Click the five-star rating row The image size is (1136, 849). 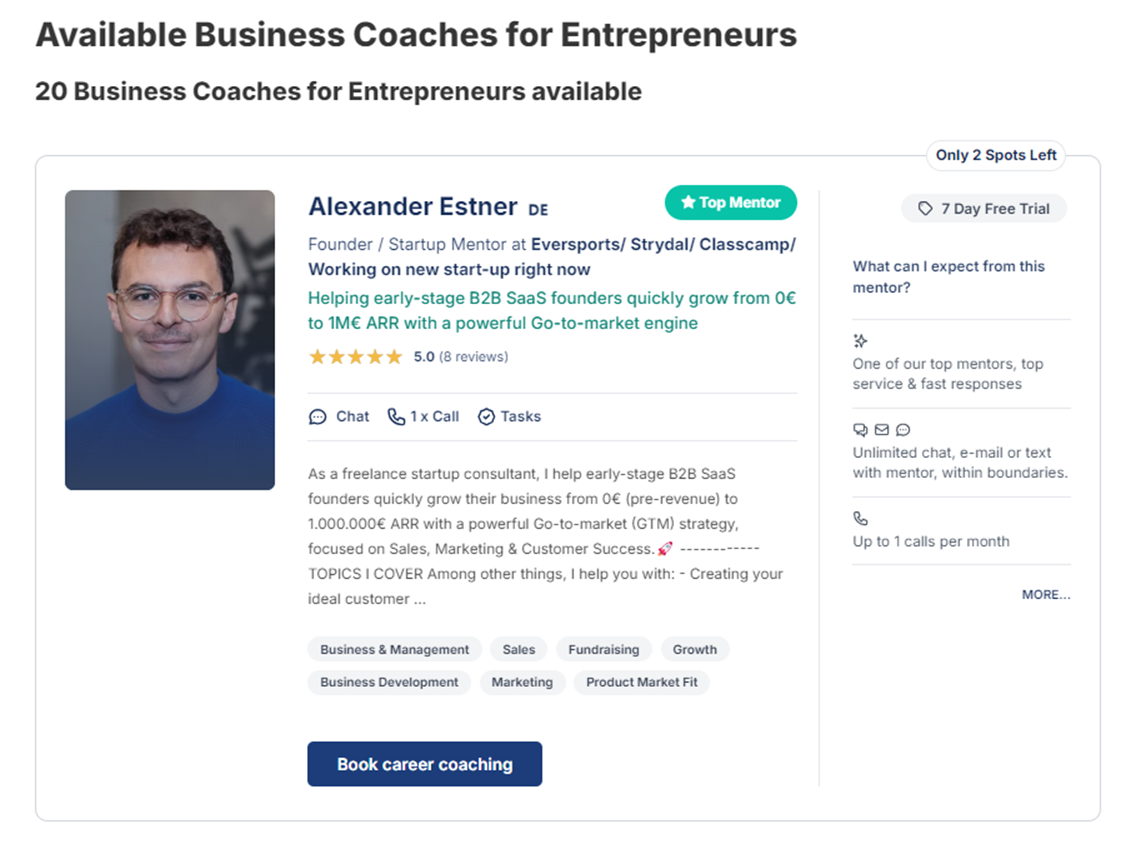(355, 356)
